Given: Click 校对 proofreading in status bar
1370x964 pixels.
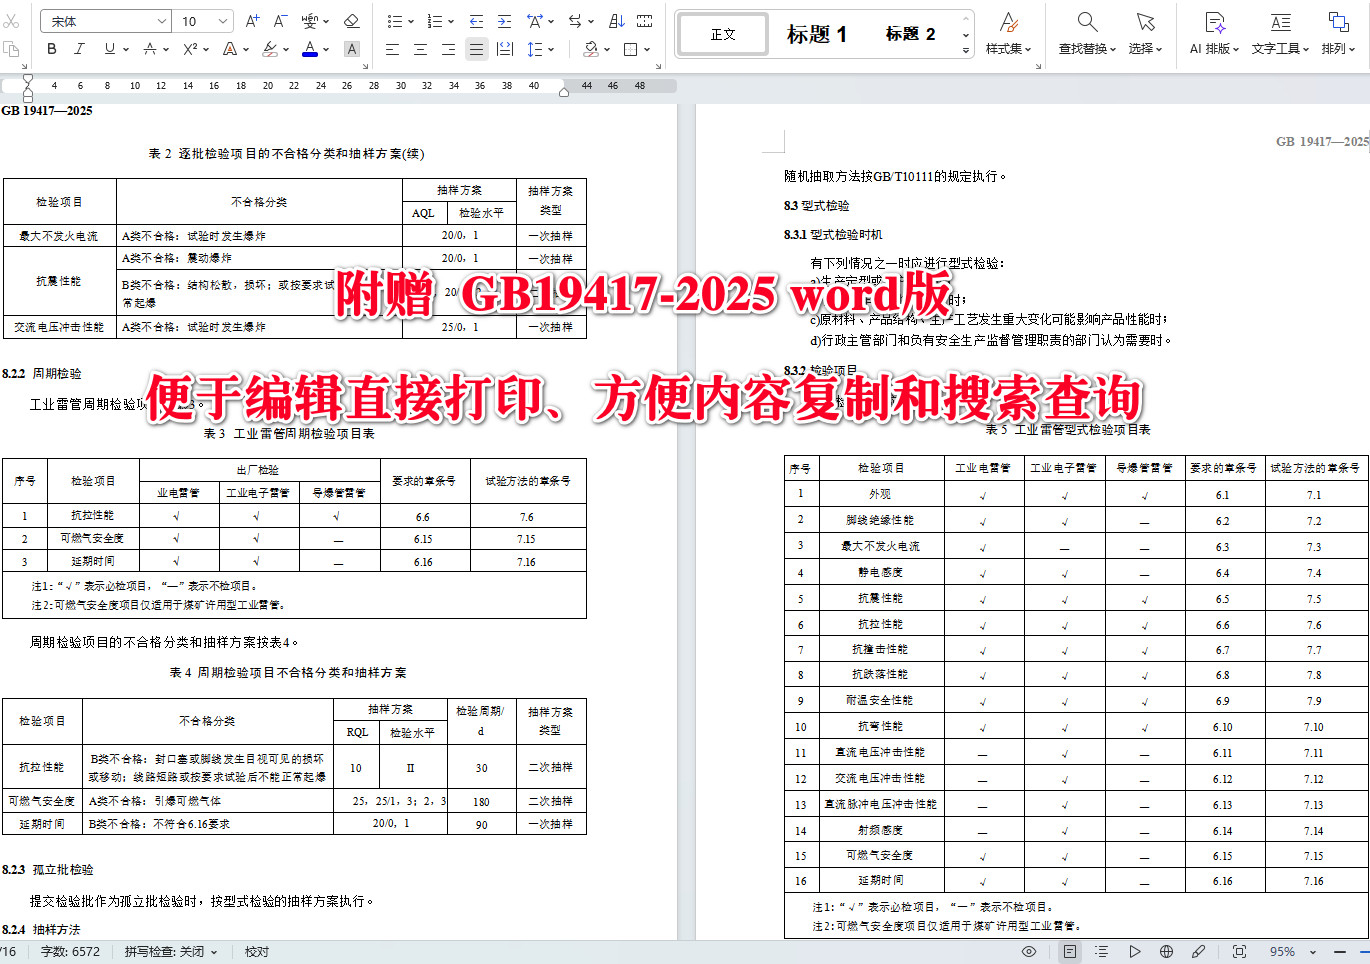Looking at the screenshot, I should coord(257,952).
